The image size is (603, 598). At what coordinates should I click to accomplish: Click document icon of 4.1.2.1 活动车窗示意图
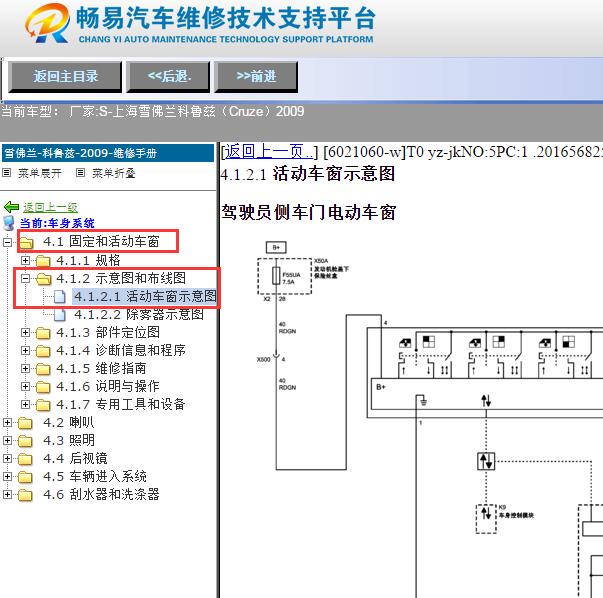pyautogui.click(x=60, y=297)
